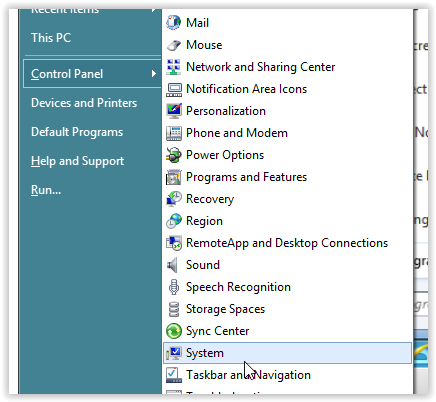Click the Storage Spaces drives icon
Image resolution: width=436 pixels, height=402 pixels.
point(174,309)
